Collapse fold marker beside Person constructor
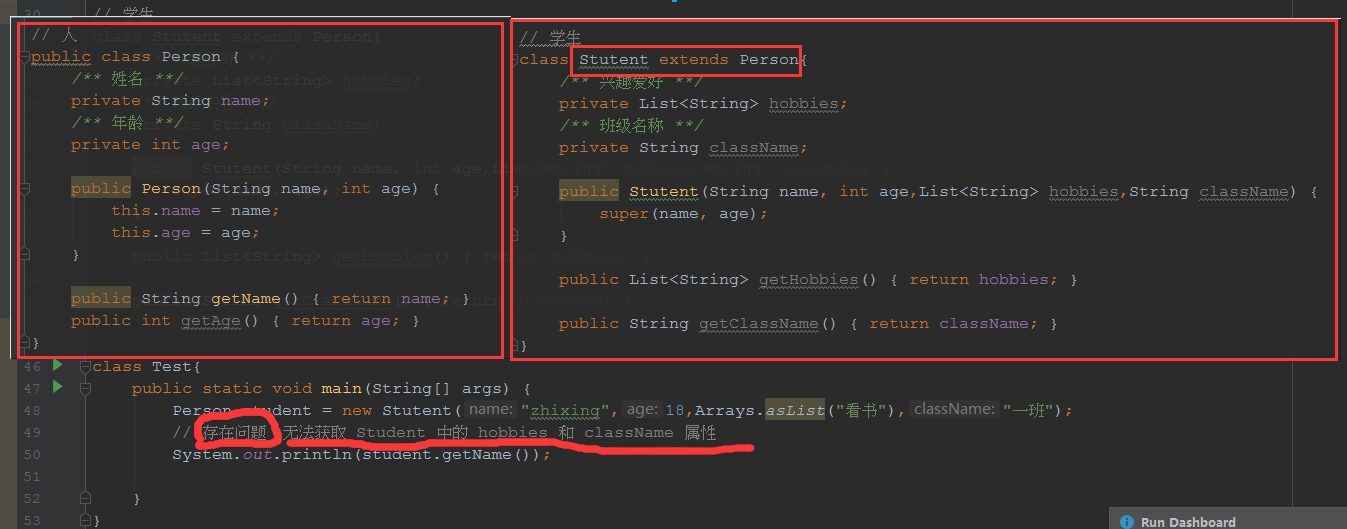Image resolution: width=1347 pixels, height=529 pixels. [24, 188]
